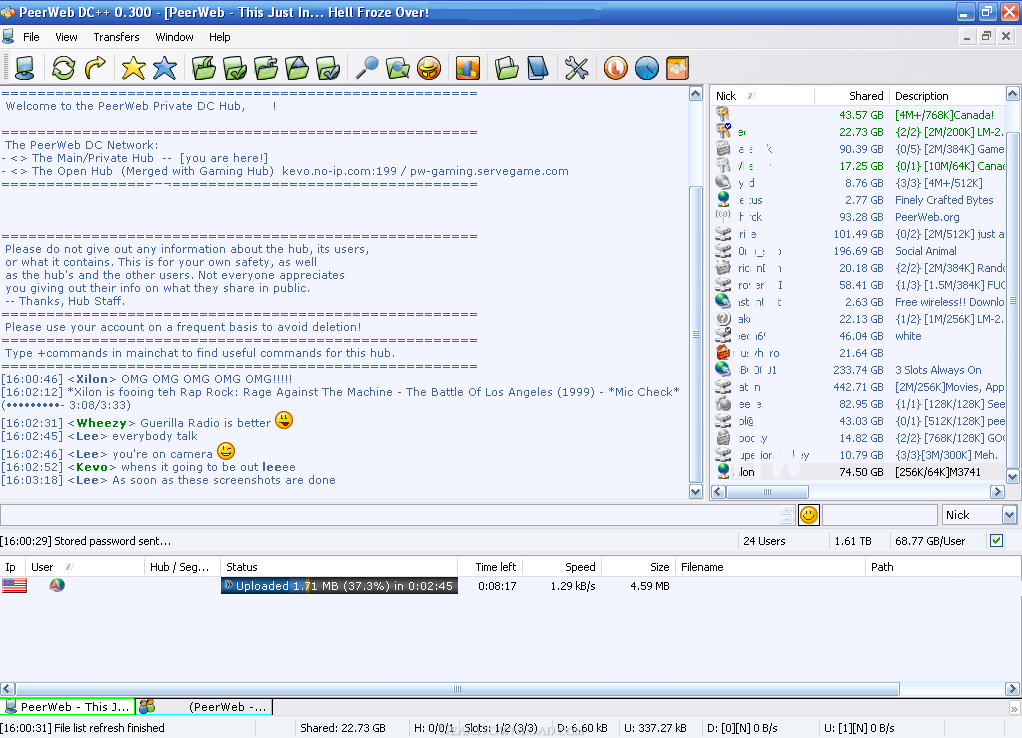Screen dimensions: 1022x738
Task: Click the Open File List folder icon
Action: (x=506, y=68)
